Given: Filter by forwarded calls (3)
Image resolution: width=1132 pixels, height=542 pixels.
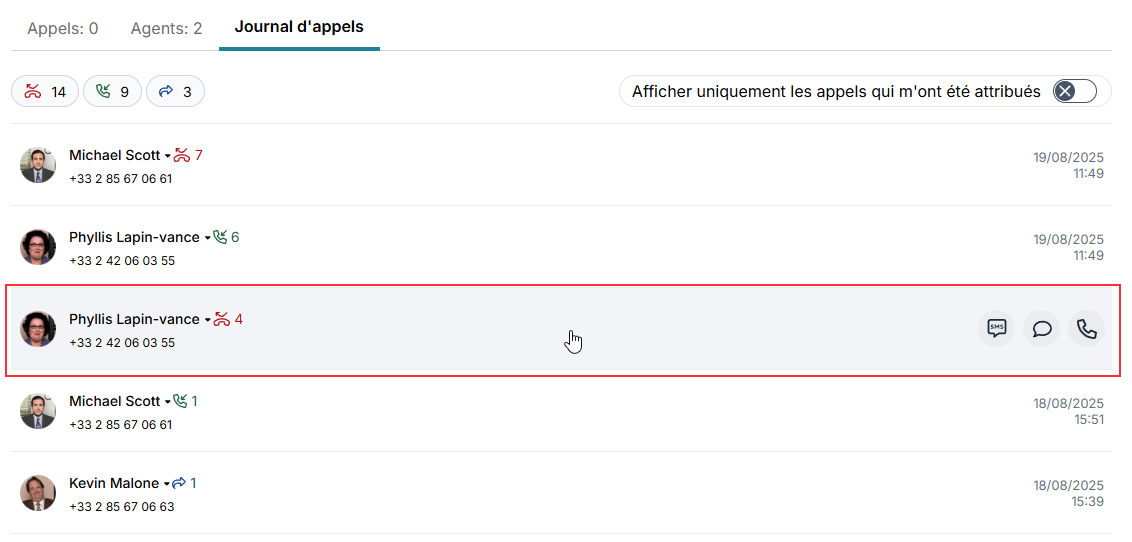Looking at the screenshot, I should tap(175, 92).
